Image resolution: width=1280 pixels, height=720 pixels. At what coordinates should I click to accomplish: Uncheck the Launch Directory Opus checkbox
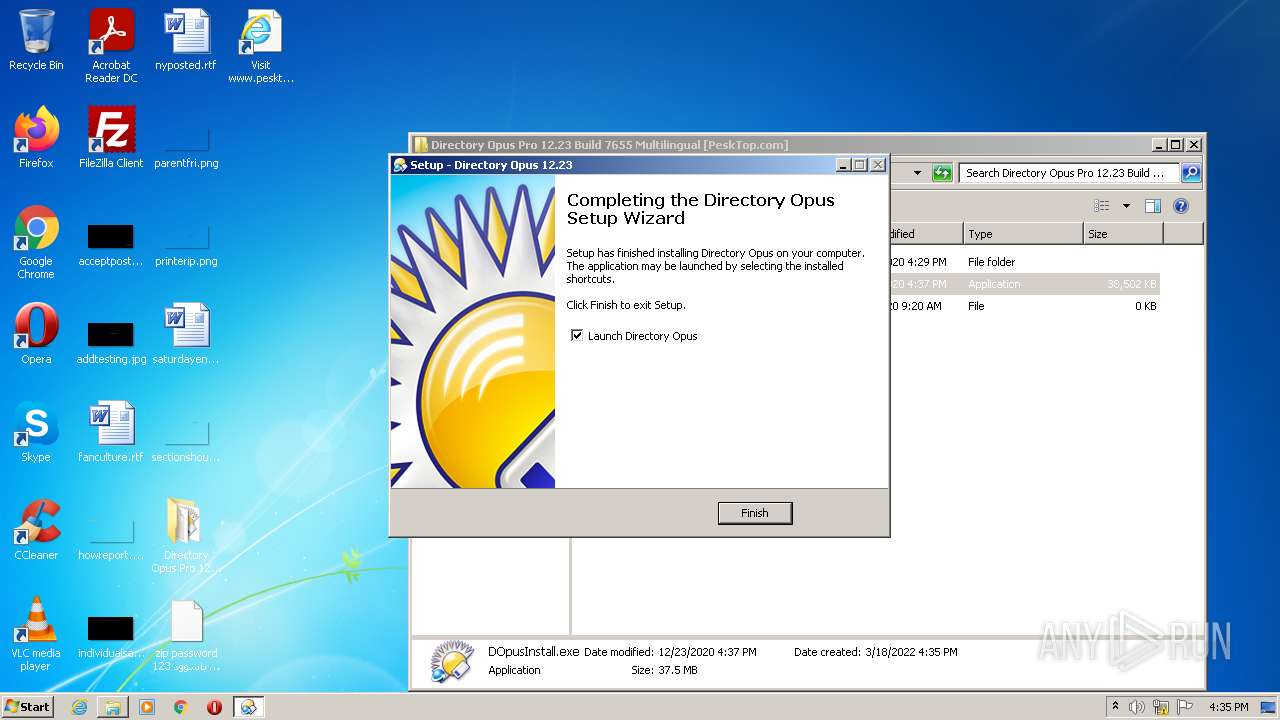[577, 335]
